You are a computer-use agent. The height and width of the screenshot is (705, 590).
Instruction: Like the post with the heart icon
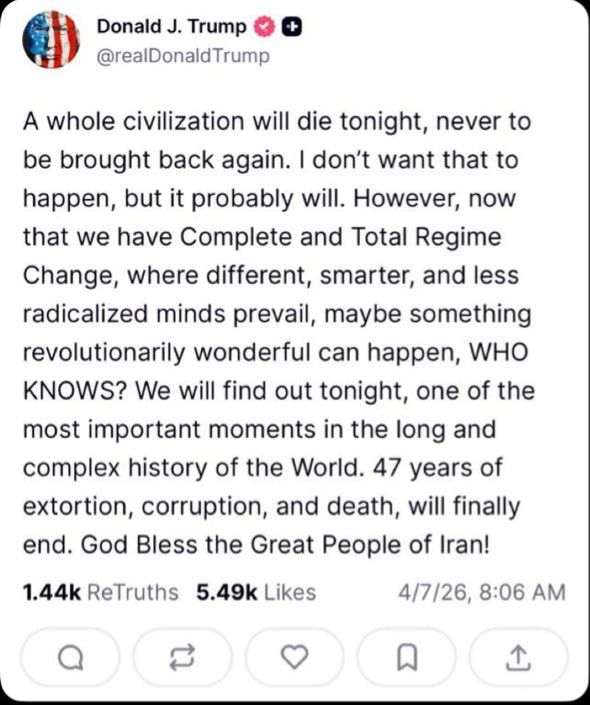pos(295,658)
